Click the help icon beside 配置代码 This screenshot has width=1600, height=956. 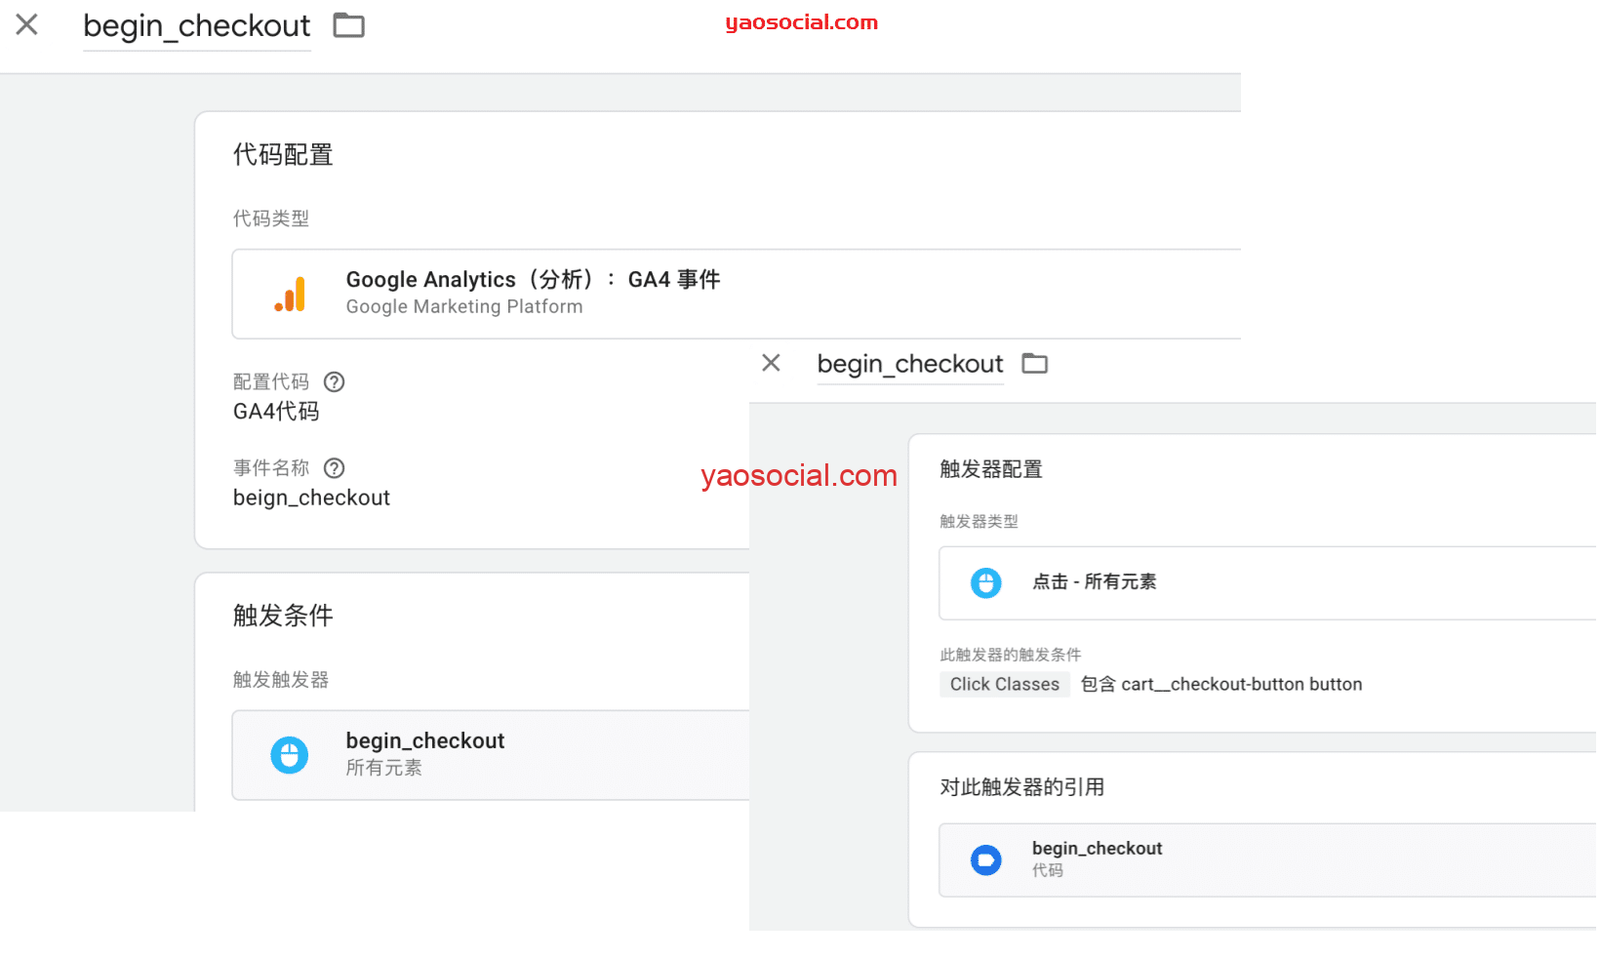tap(334, 382)
